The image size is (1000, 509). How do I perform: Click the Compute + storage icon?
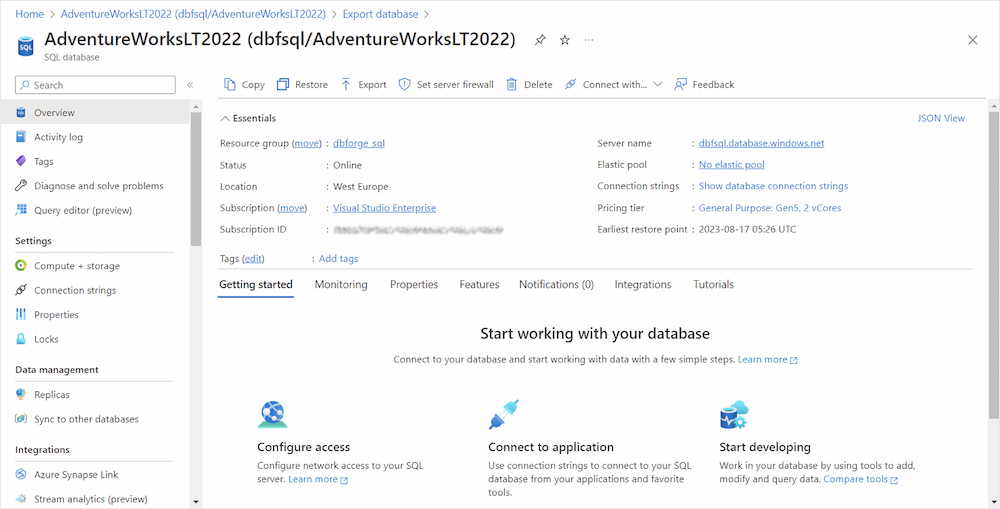pyautogui.click(x=21, y=266)
